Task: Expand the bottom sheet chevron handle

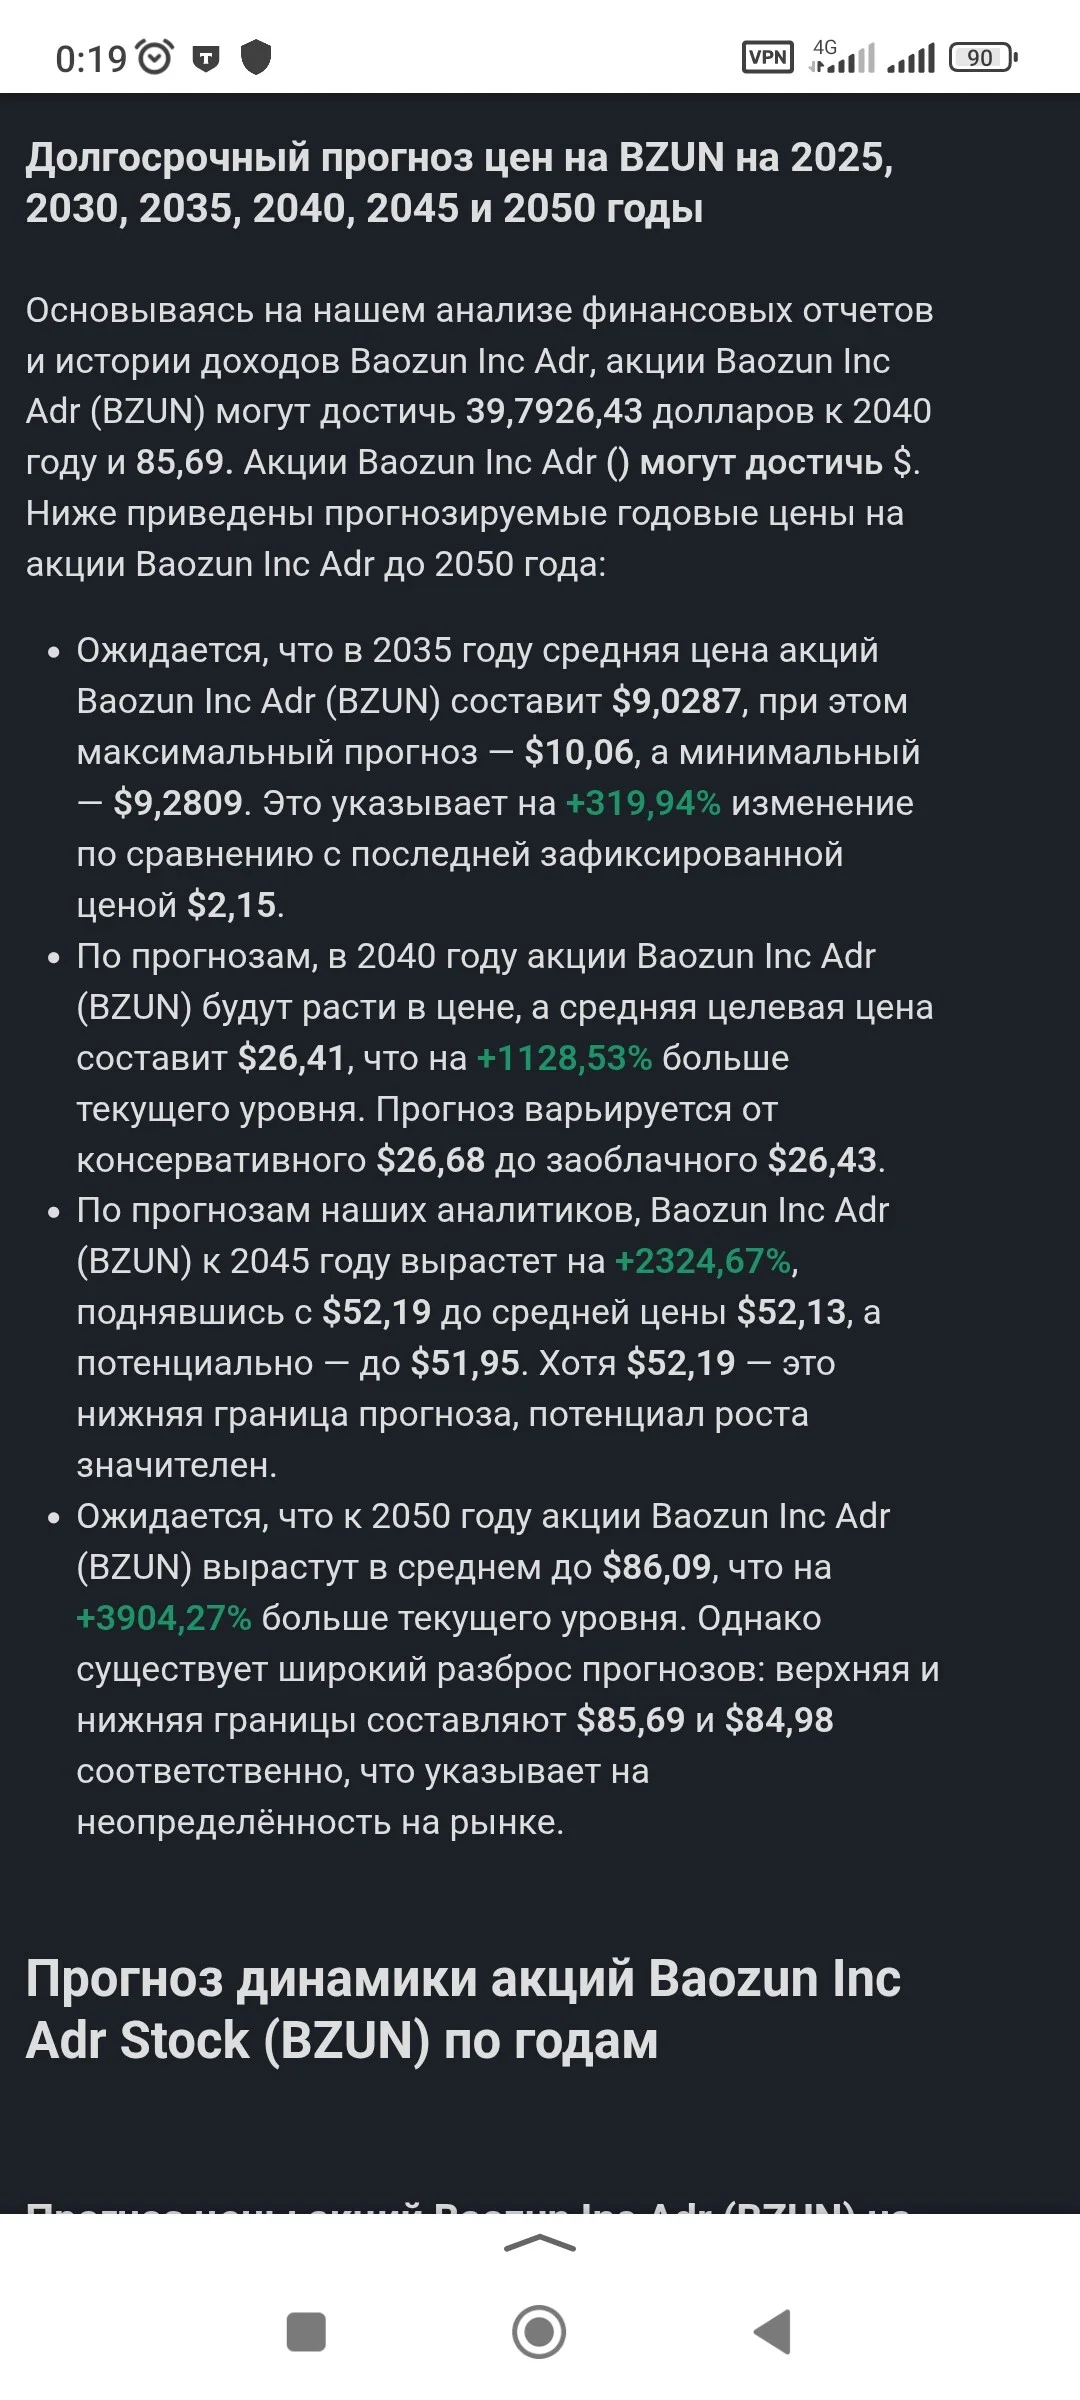Action: [x=540, y=2244]
